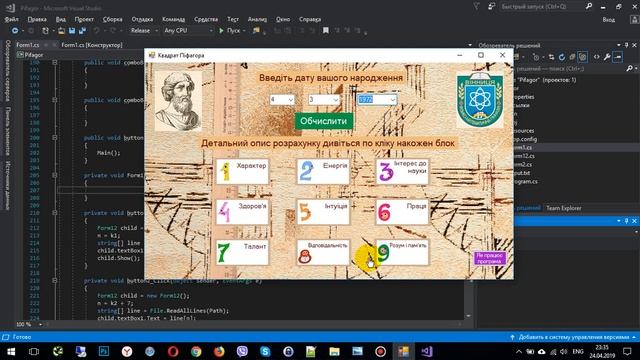Click the Характер block number 1
This screenshot has height=360, width=640.
242,171
